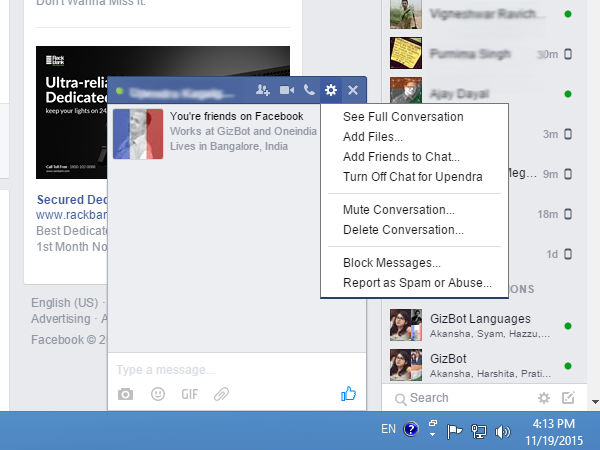Click the new message compose icon

click(x=568, y=398)
